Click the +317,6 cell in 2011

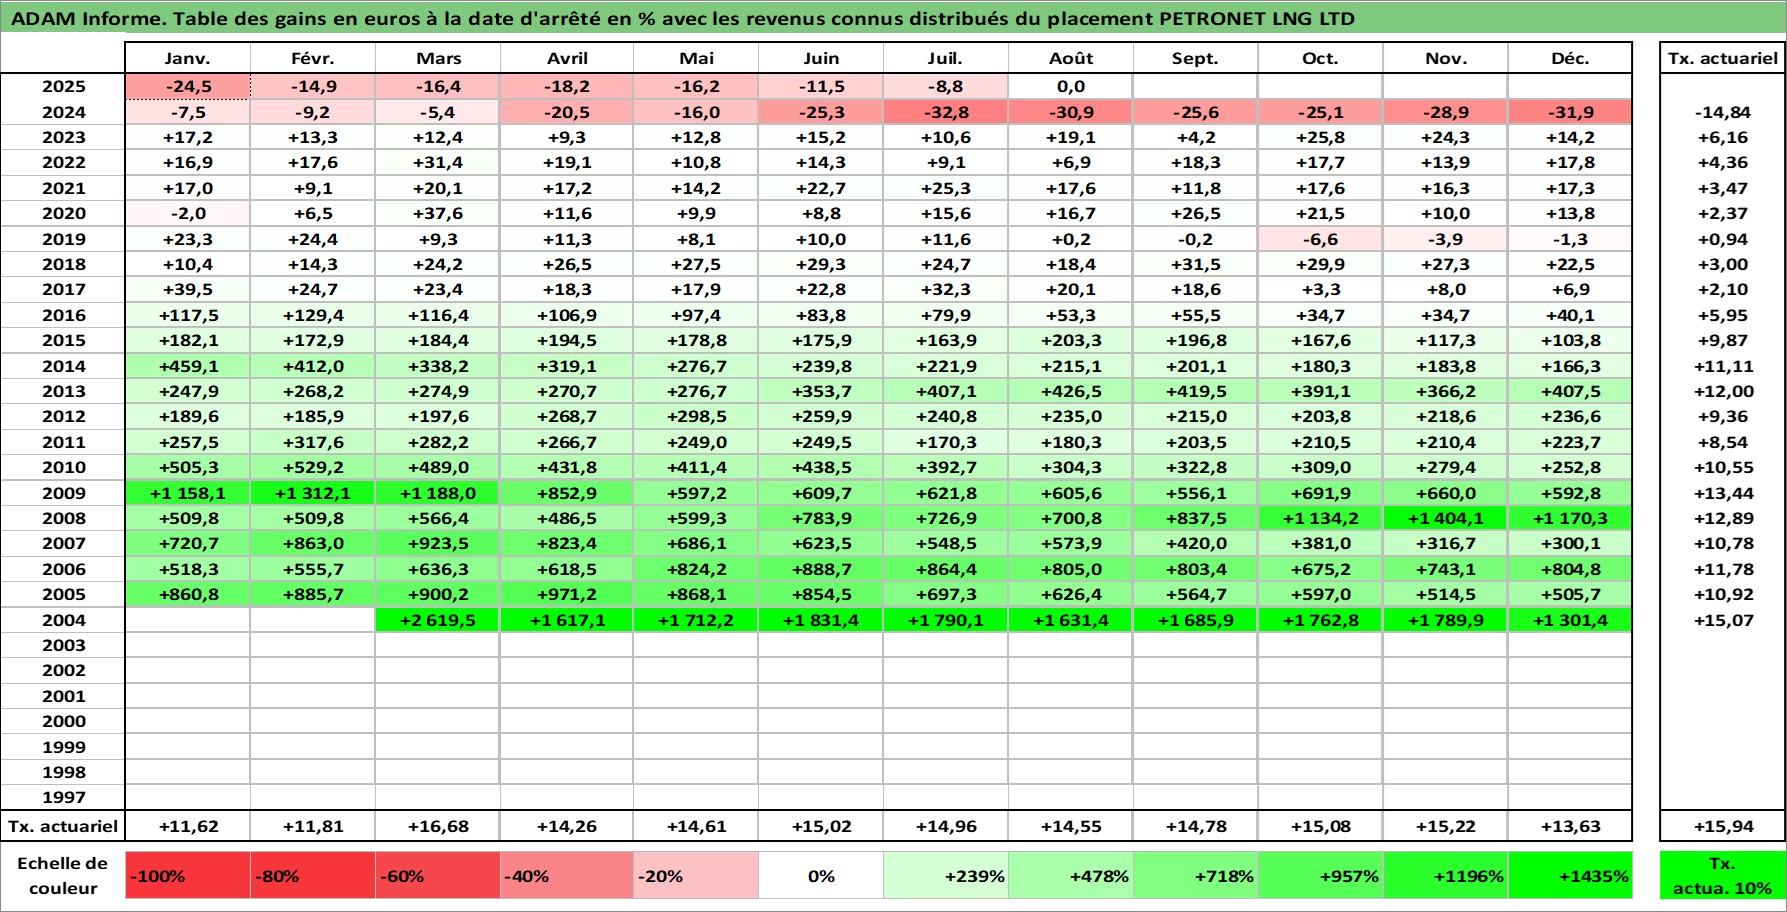pyautogui.click(x=312, y=442)
